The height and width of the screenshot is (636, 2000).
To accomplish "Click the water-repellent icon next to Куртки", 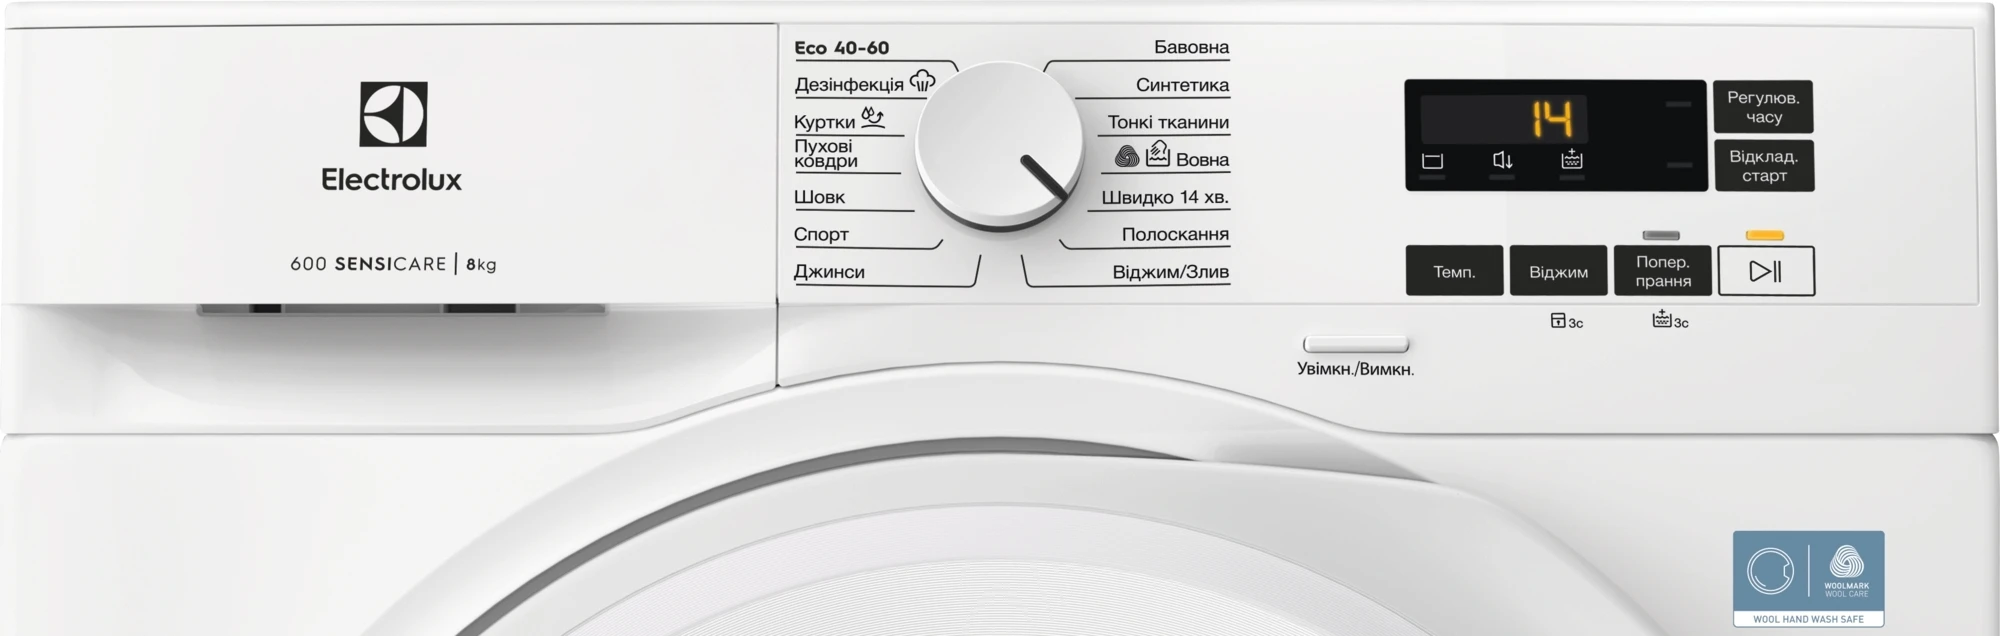I will tap(873, 118).
